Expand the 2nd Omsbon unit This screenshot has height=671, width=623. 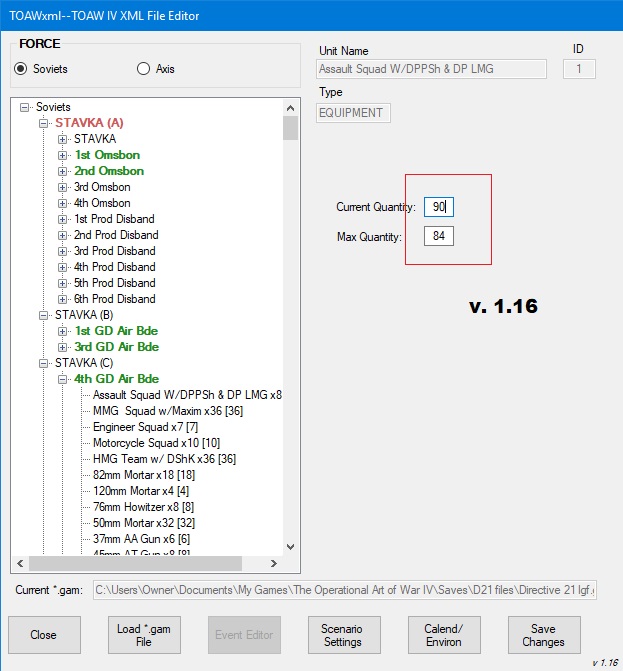tap(62, 171)
